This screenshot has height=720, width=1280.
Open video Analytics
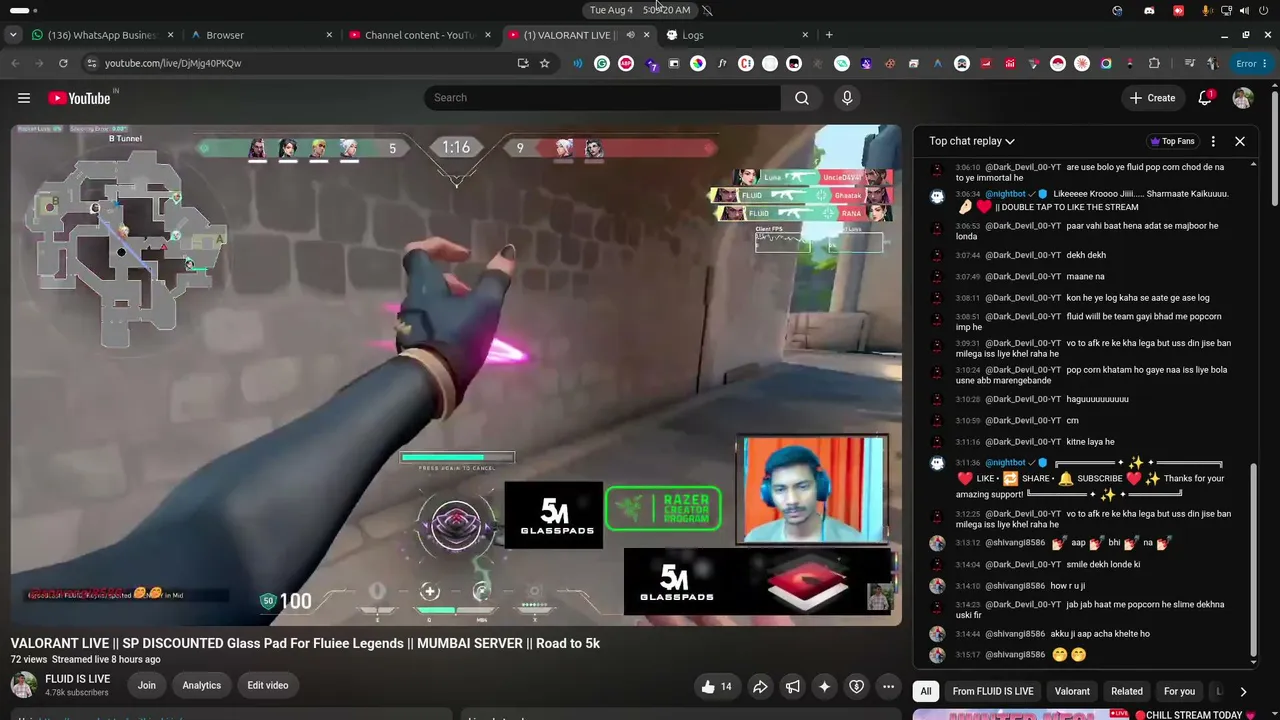click(201, 686)
